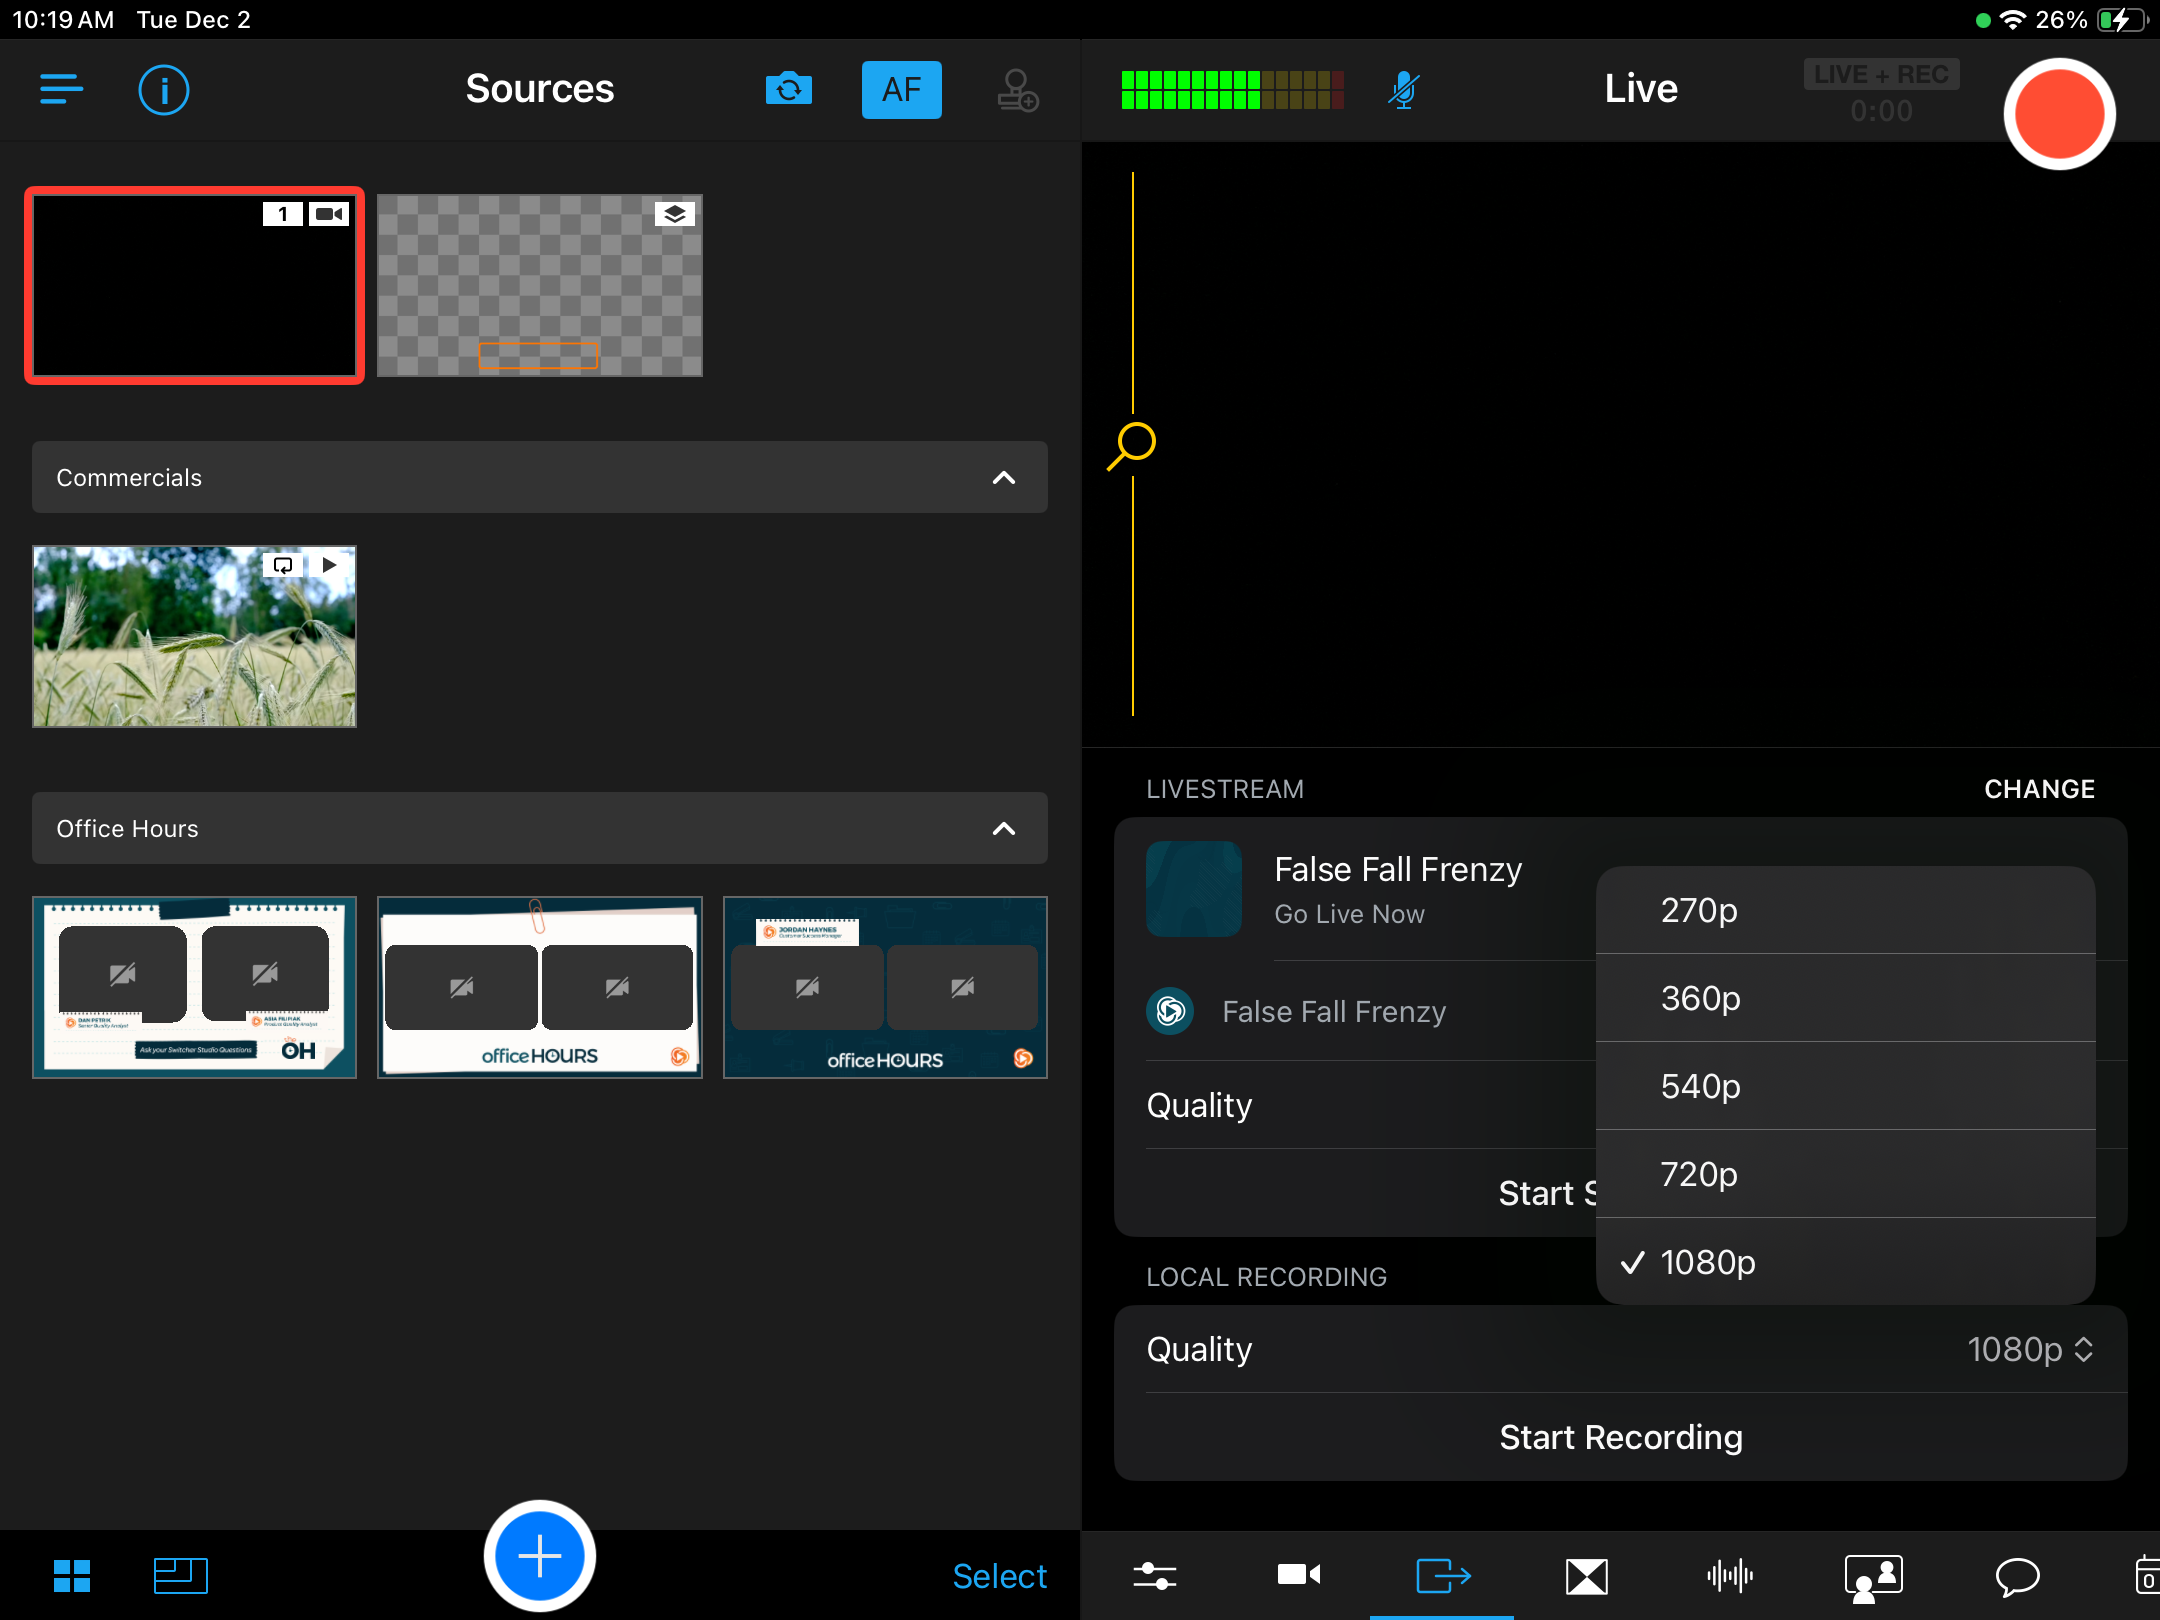Screen dimensions: 2160x1620
Task: Open the chat bubble tab
Action: coord(2017,1576)
